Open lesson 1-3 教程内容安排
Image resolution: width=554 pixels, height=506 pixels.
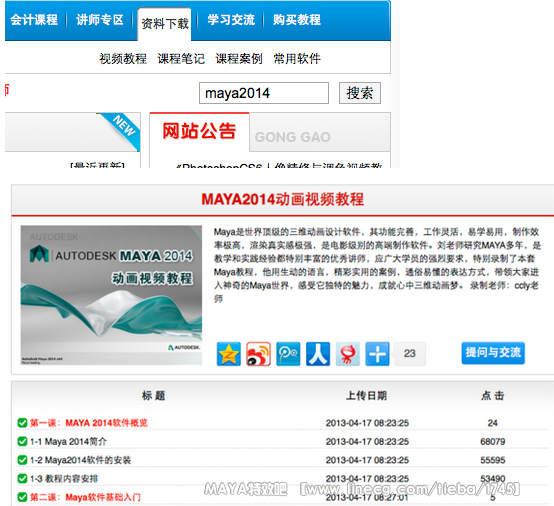point(64,479)
